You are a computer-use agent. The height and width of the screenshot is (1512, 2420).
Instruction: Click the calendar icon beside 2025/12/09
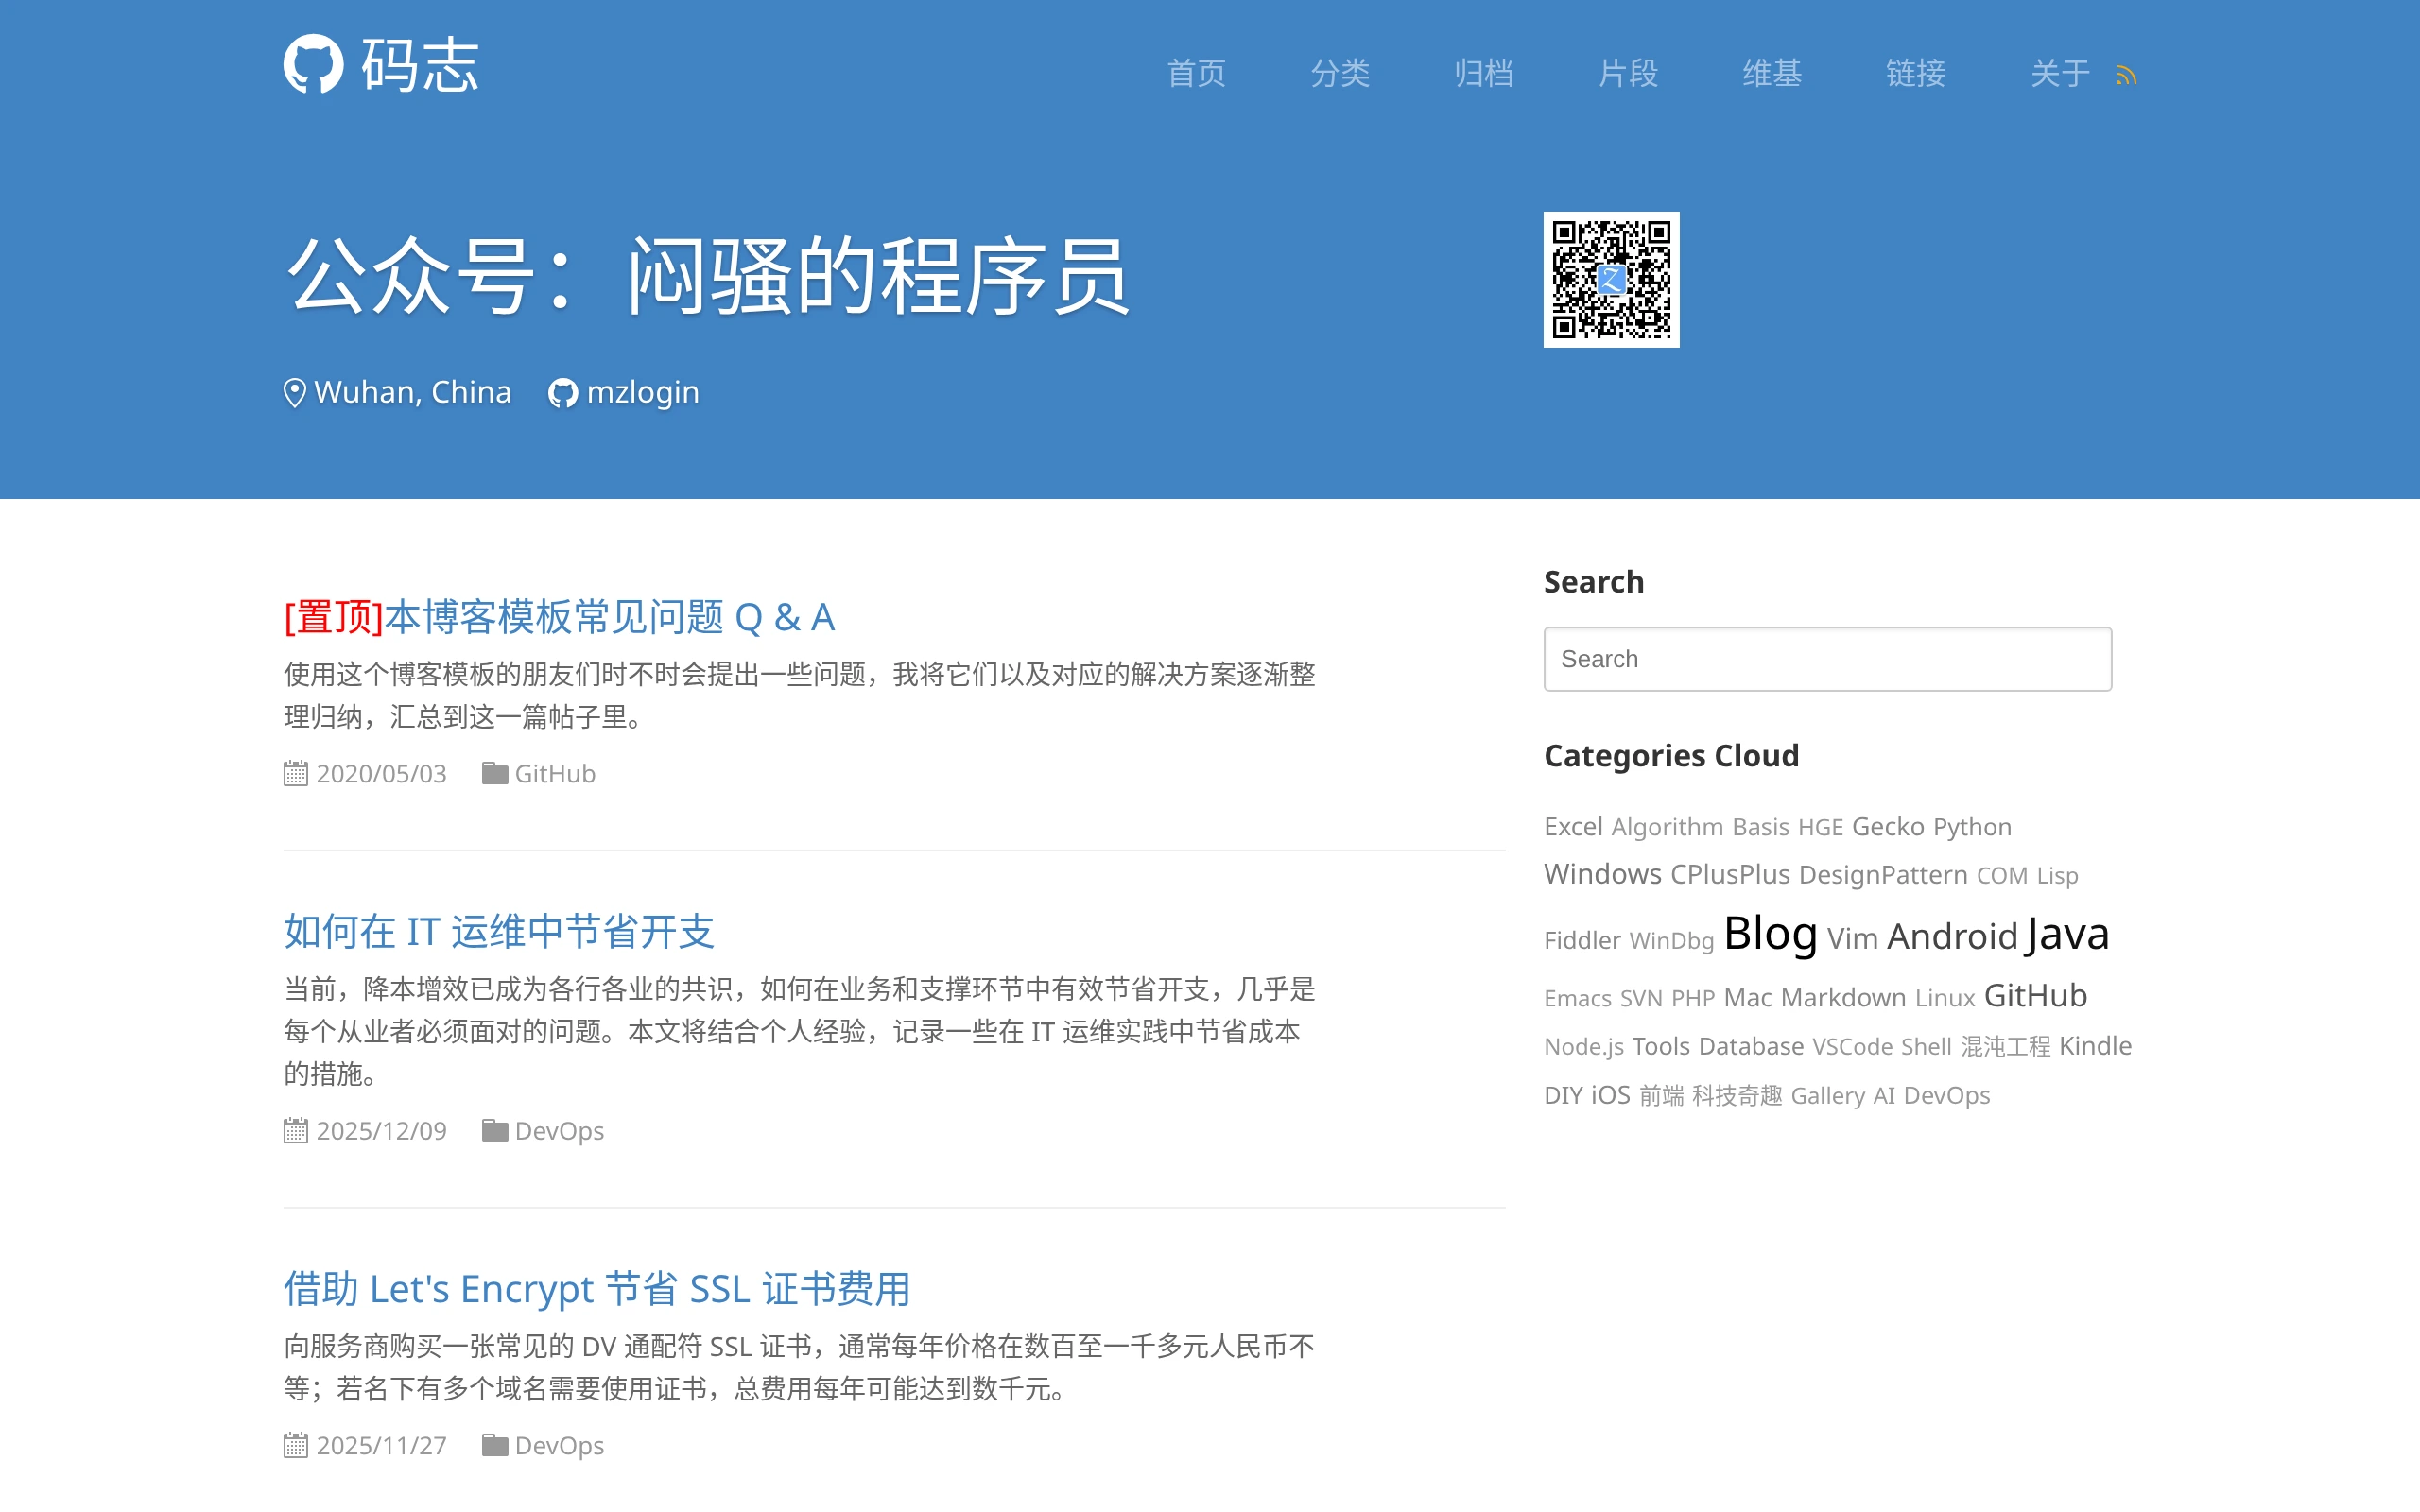click(x=295, y=1130)
